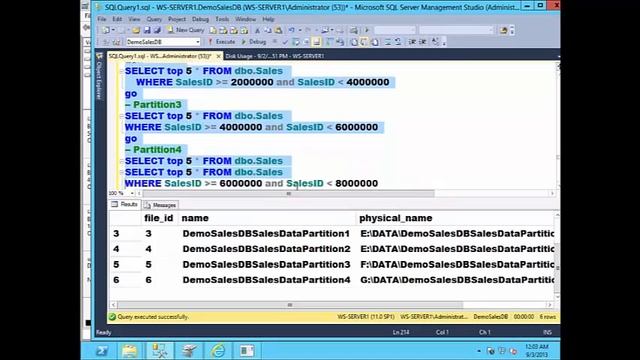Click the Undo arrow icon
This screenshot has height=360, width=640.
coord(291,30)
